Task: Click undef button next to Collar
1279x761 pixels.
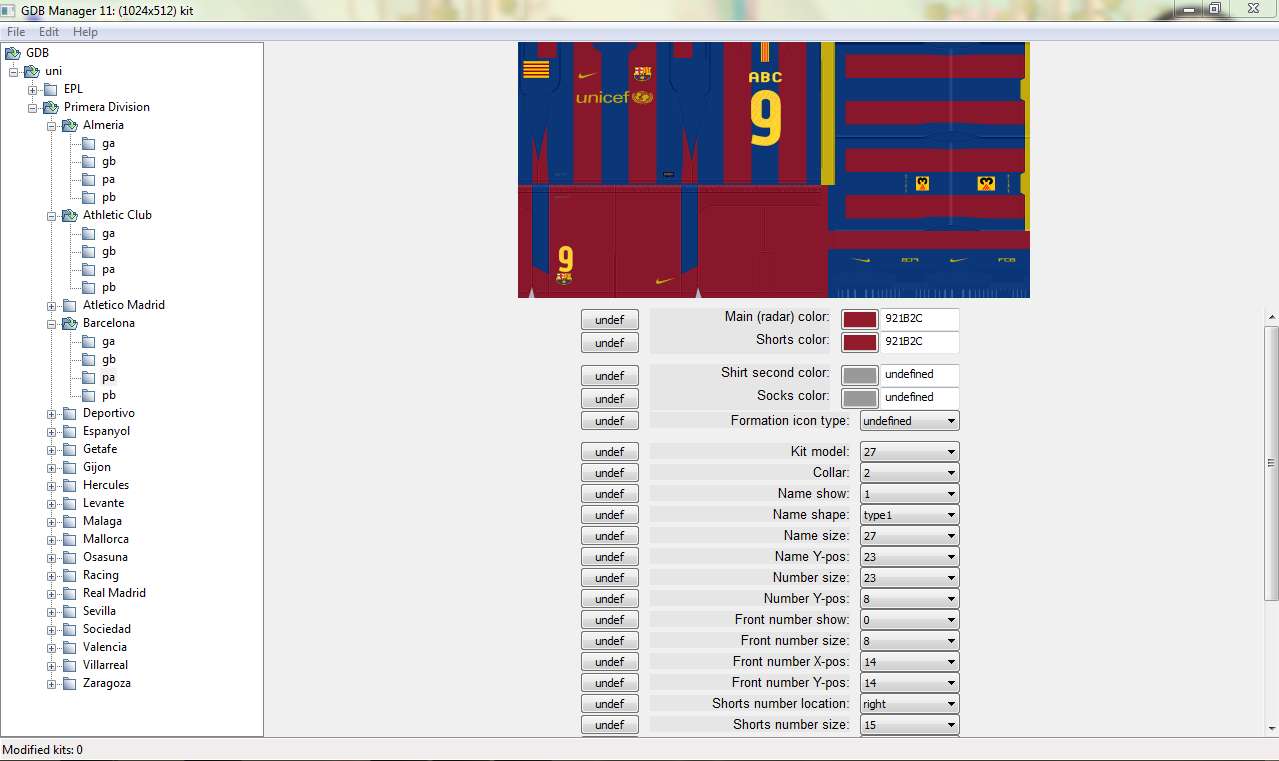Action: pos(609,473)
